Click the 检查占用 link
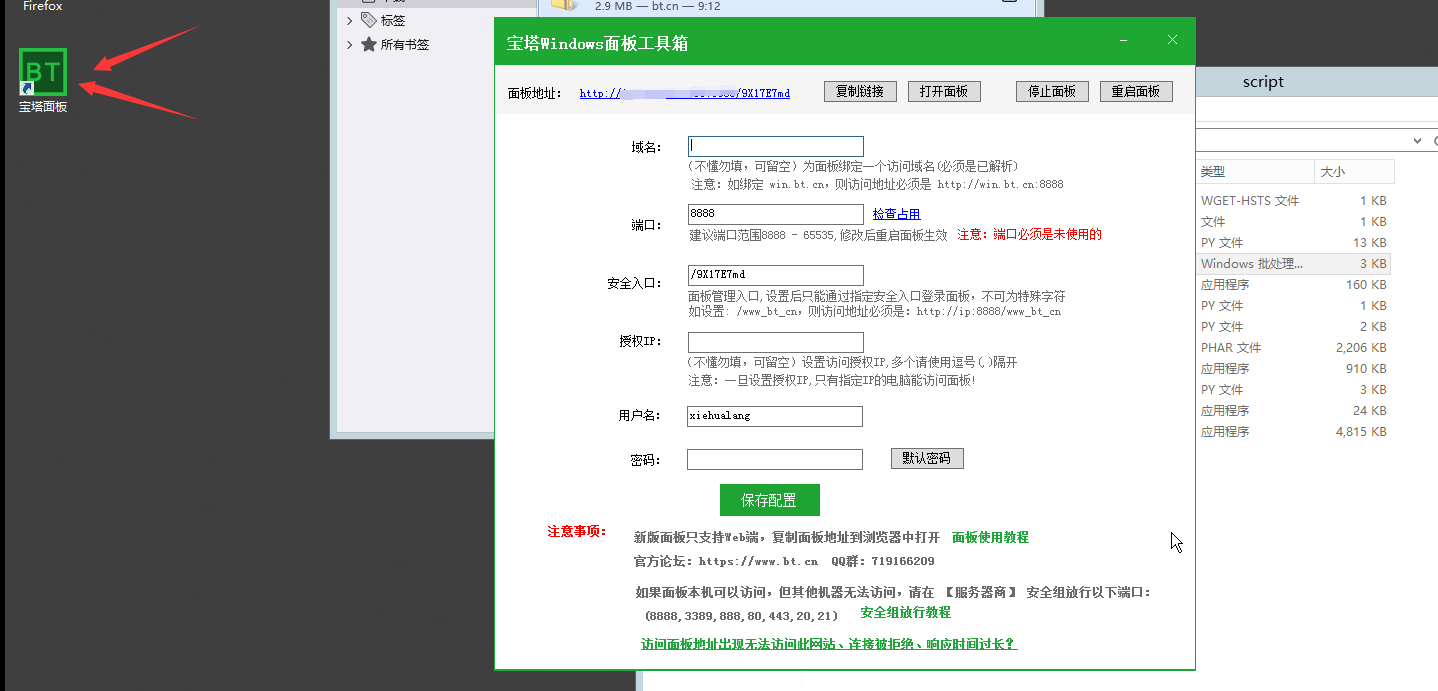The image size is (1438, 691). 896,214
